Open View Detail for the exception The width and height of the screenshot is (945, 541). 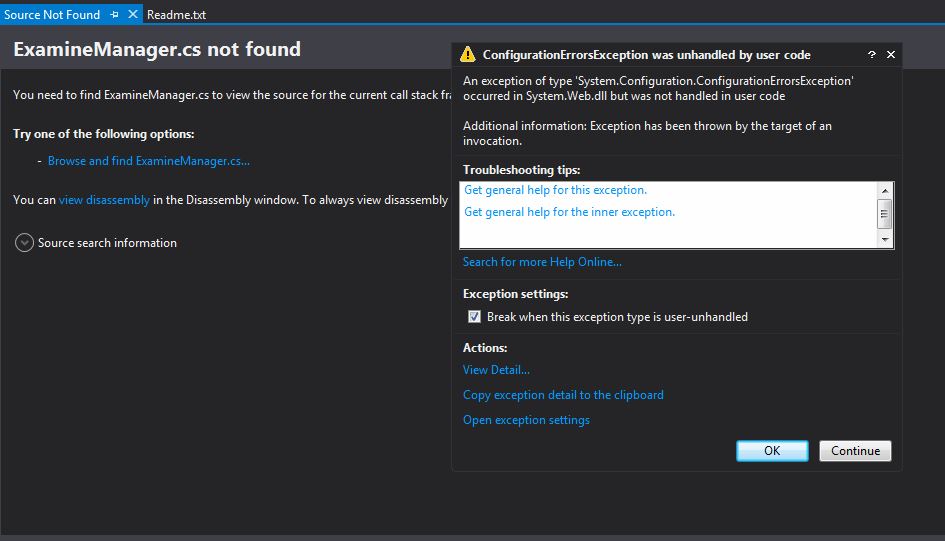[496, 370]
